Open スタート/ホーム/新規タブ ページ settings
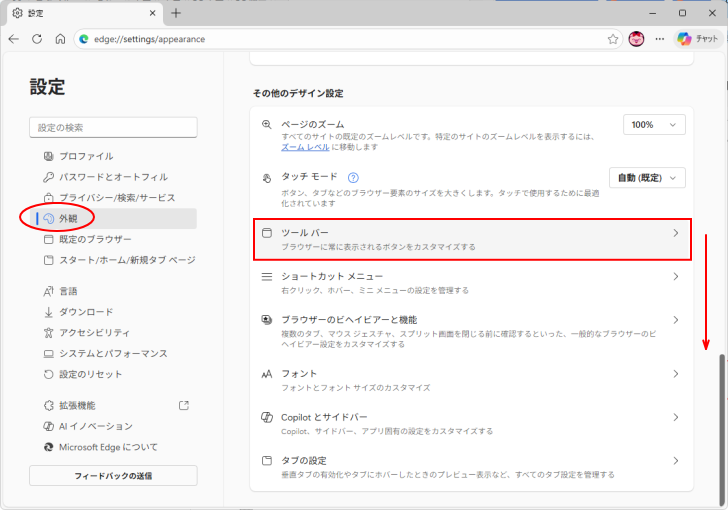The height and width of the screenshot is (510, 728). pos(113,260)
